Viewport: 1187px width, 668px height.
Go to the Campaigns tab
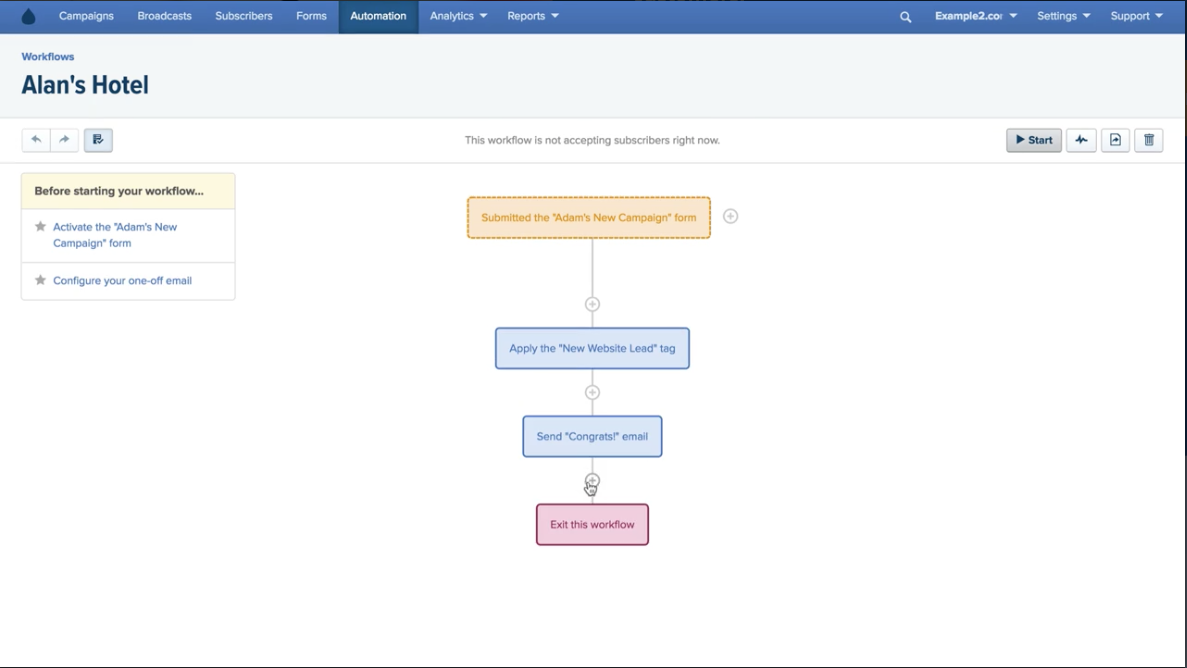click(86, 16)
